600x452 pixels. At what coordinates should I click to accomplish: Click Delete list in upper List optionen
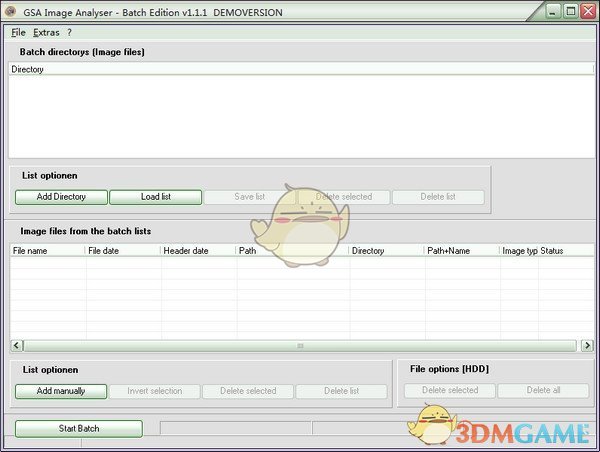click(x=438, y=197)
